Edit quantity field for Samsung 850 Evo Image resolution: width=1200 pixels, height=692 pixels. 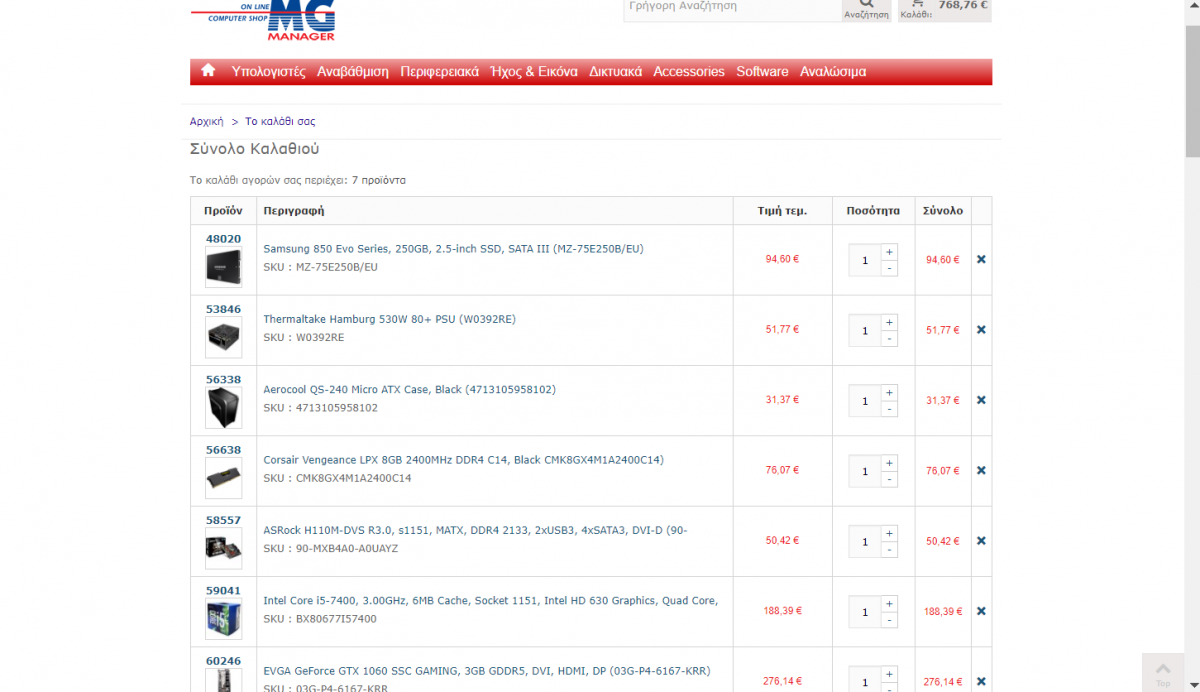click(865, 260)
